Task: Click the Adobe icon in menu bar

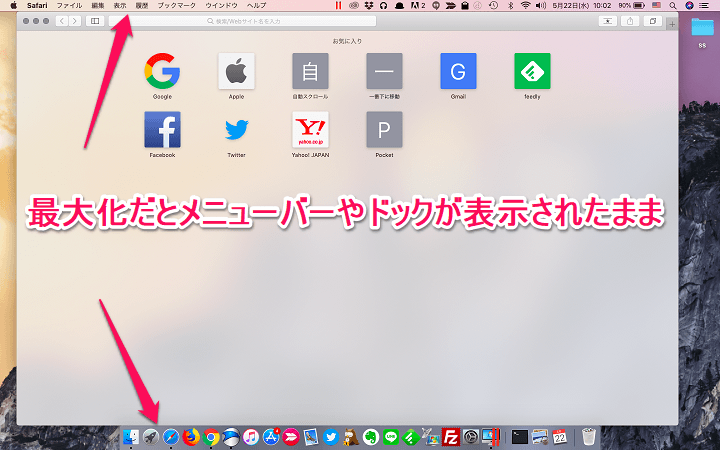Action: (x=417, y=6)
